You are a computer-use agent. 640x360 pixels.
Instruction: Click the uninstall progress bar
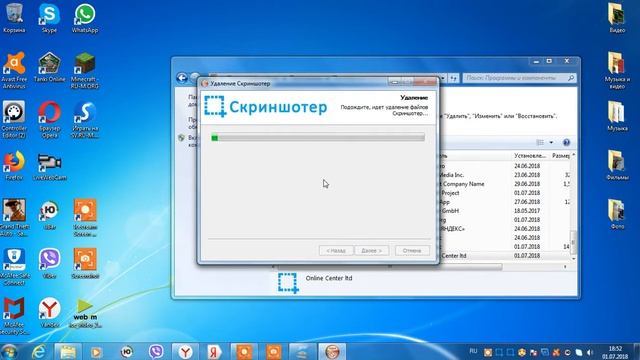tap(318, 138)
